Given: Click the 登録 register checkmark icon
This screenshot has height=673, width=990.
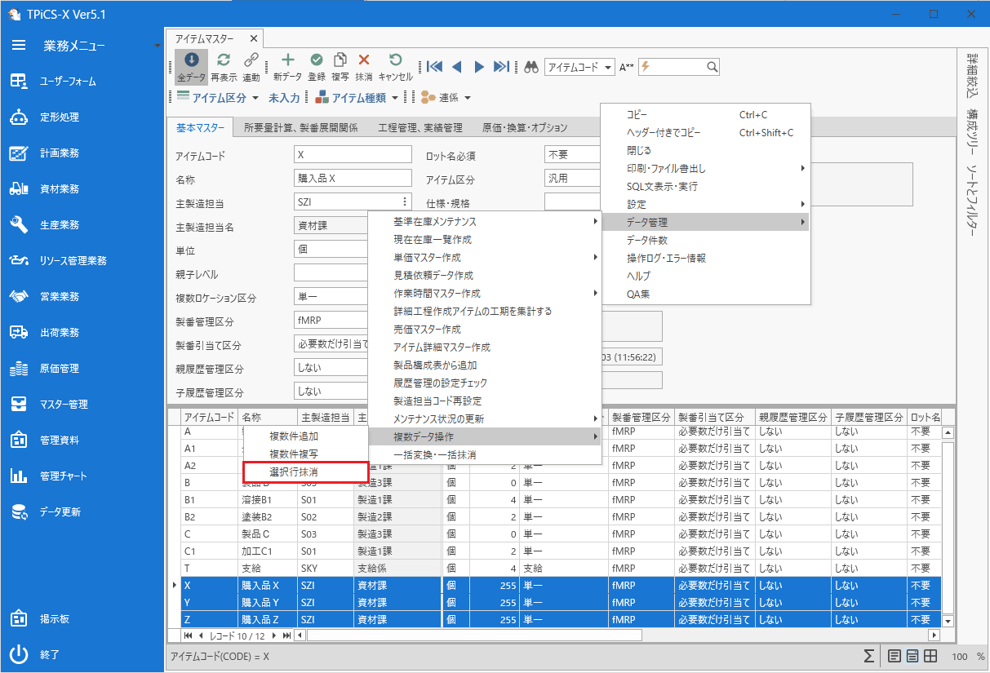Looking at the screenshot, I should (x=316, y=62).
